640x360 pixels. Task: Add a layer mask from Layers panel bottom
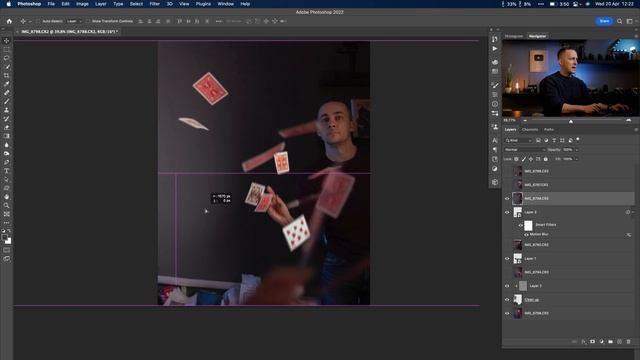click(x=593, y=342)
